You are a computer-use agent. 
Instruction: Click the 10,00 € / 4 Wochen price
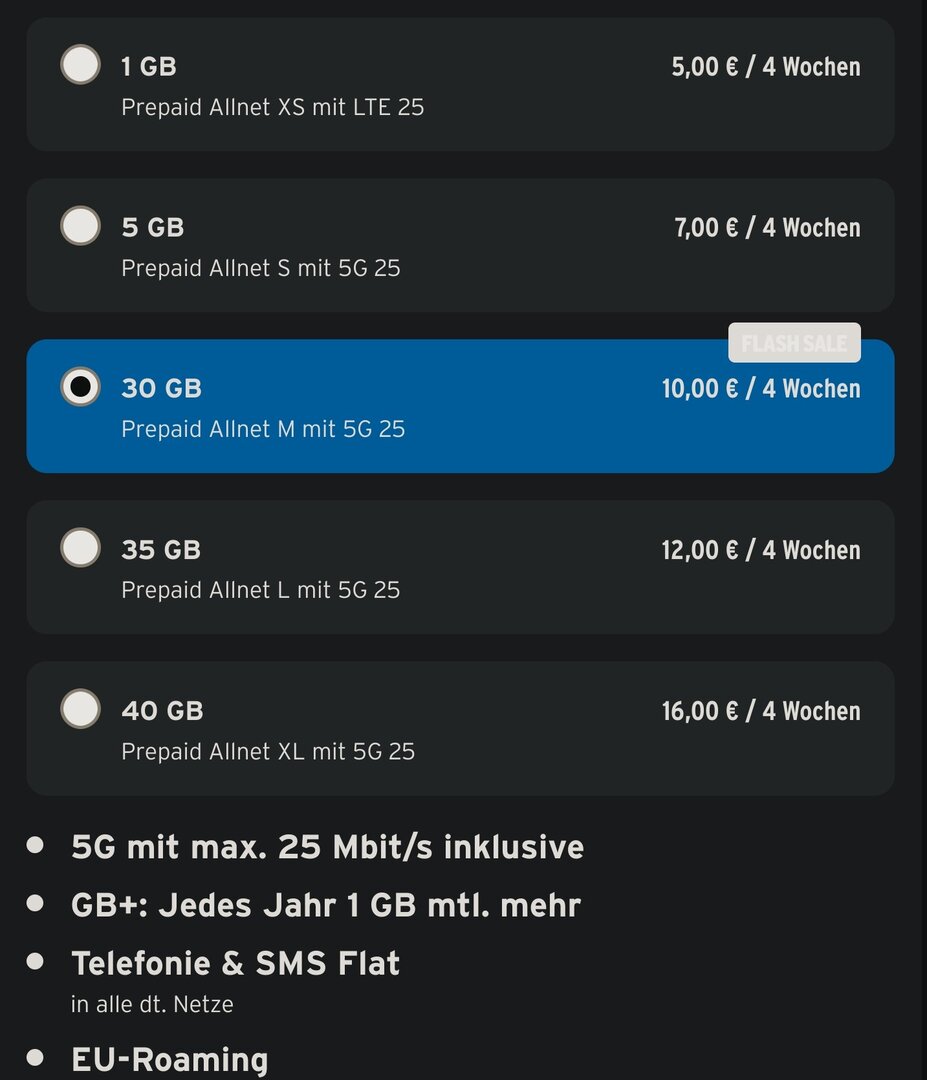(760, 389)
